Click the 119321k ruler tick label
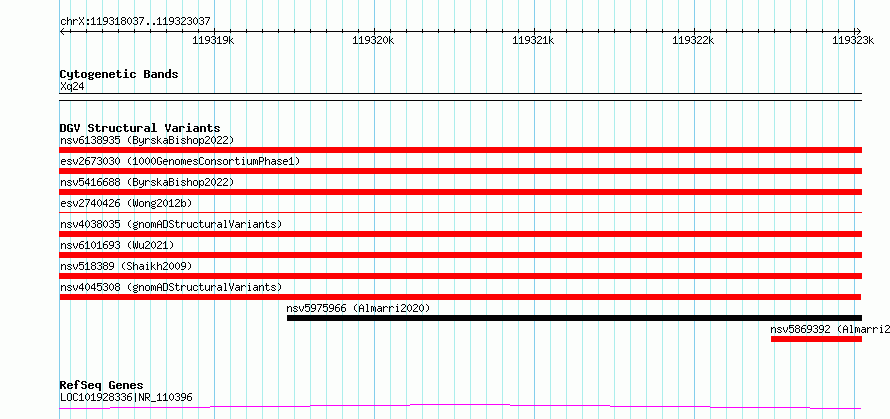890x419 pixels. click(533, 40)
